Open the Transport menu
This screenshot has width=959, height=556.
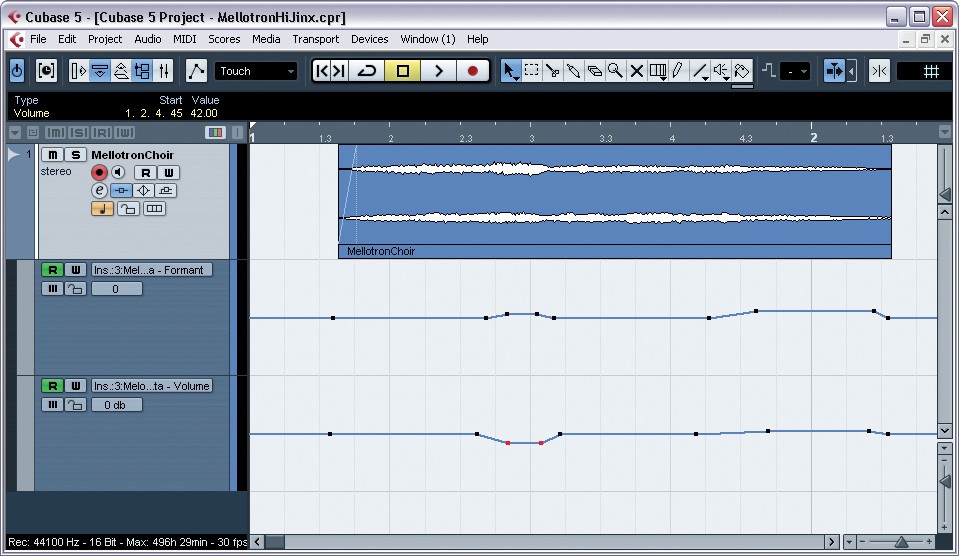point(316,39)
